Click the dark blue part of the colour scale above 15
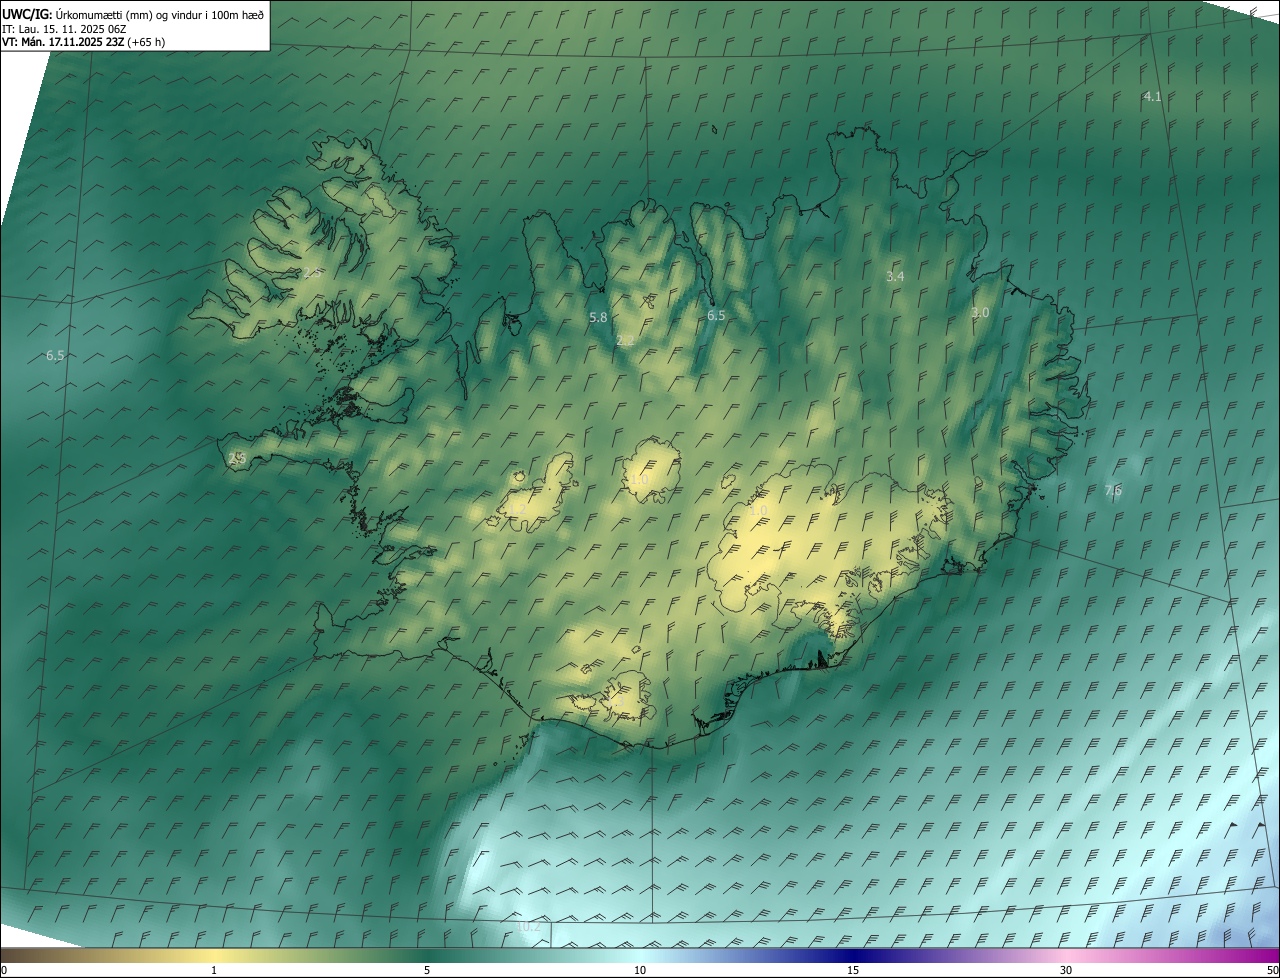This screenshot has width=1280, height=978. 853,956
